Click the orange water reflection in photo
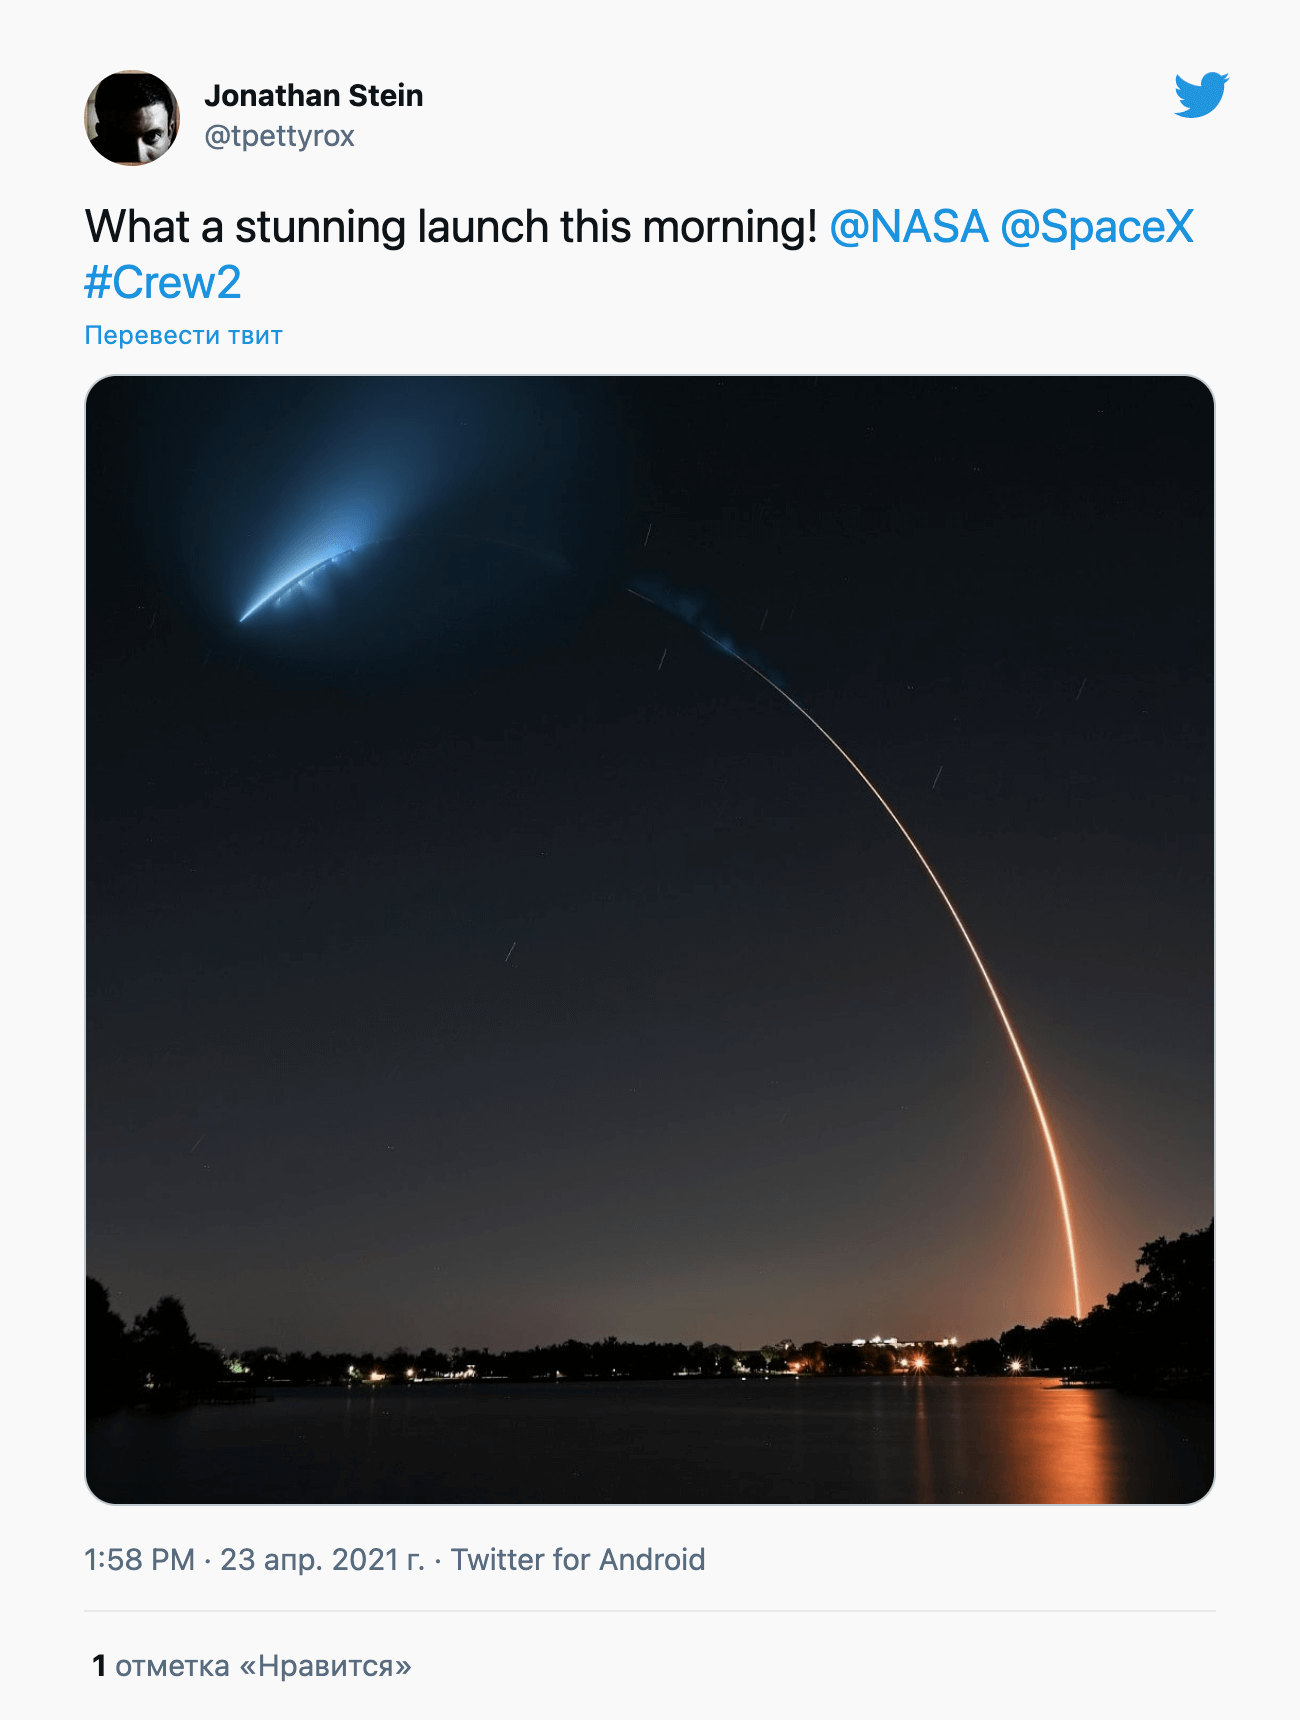Screen dimensions: 1300x1720 (x=1070, y=1440)
